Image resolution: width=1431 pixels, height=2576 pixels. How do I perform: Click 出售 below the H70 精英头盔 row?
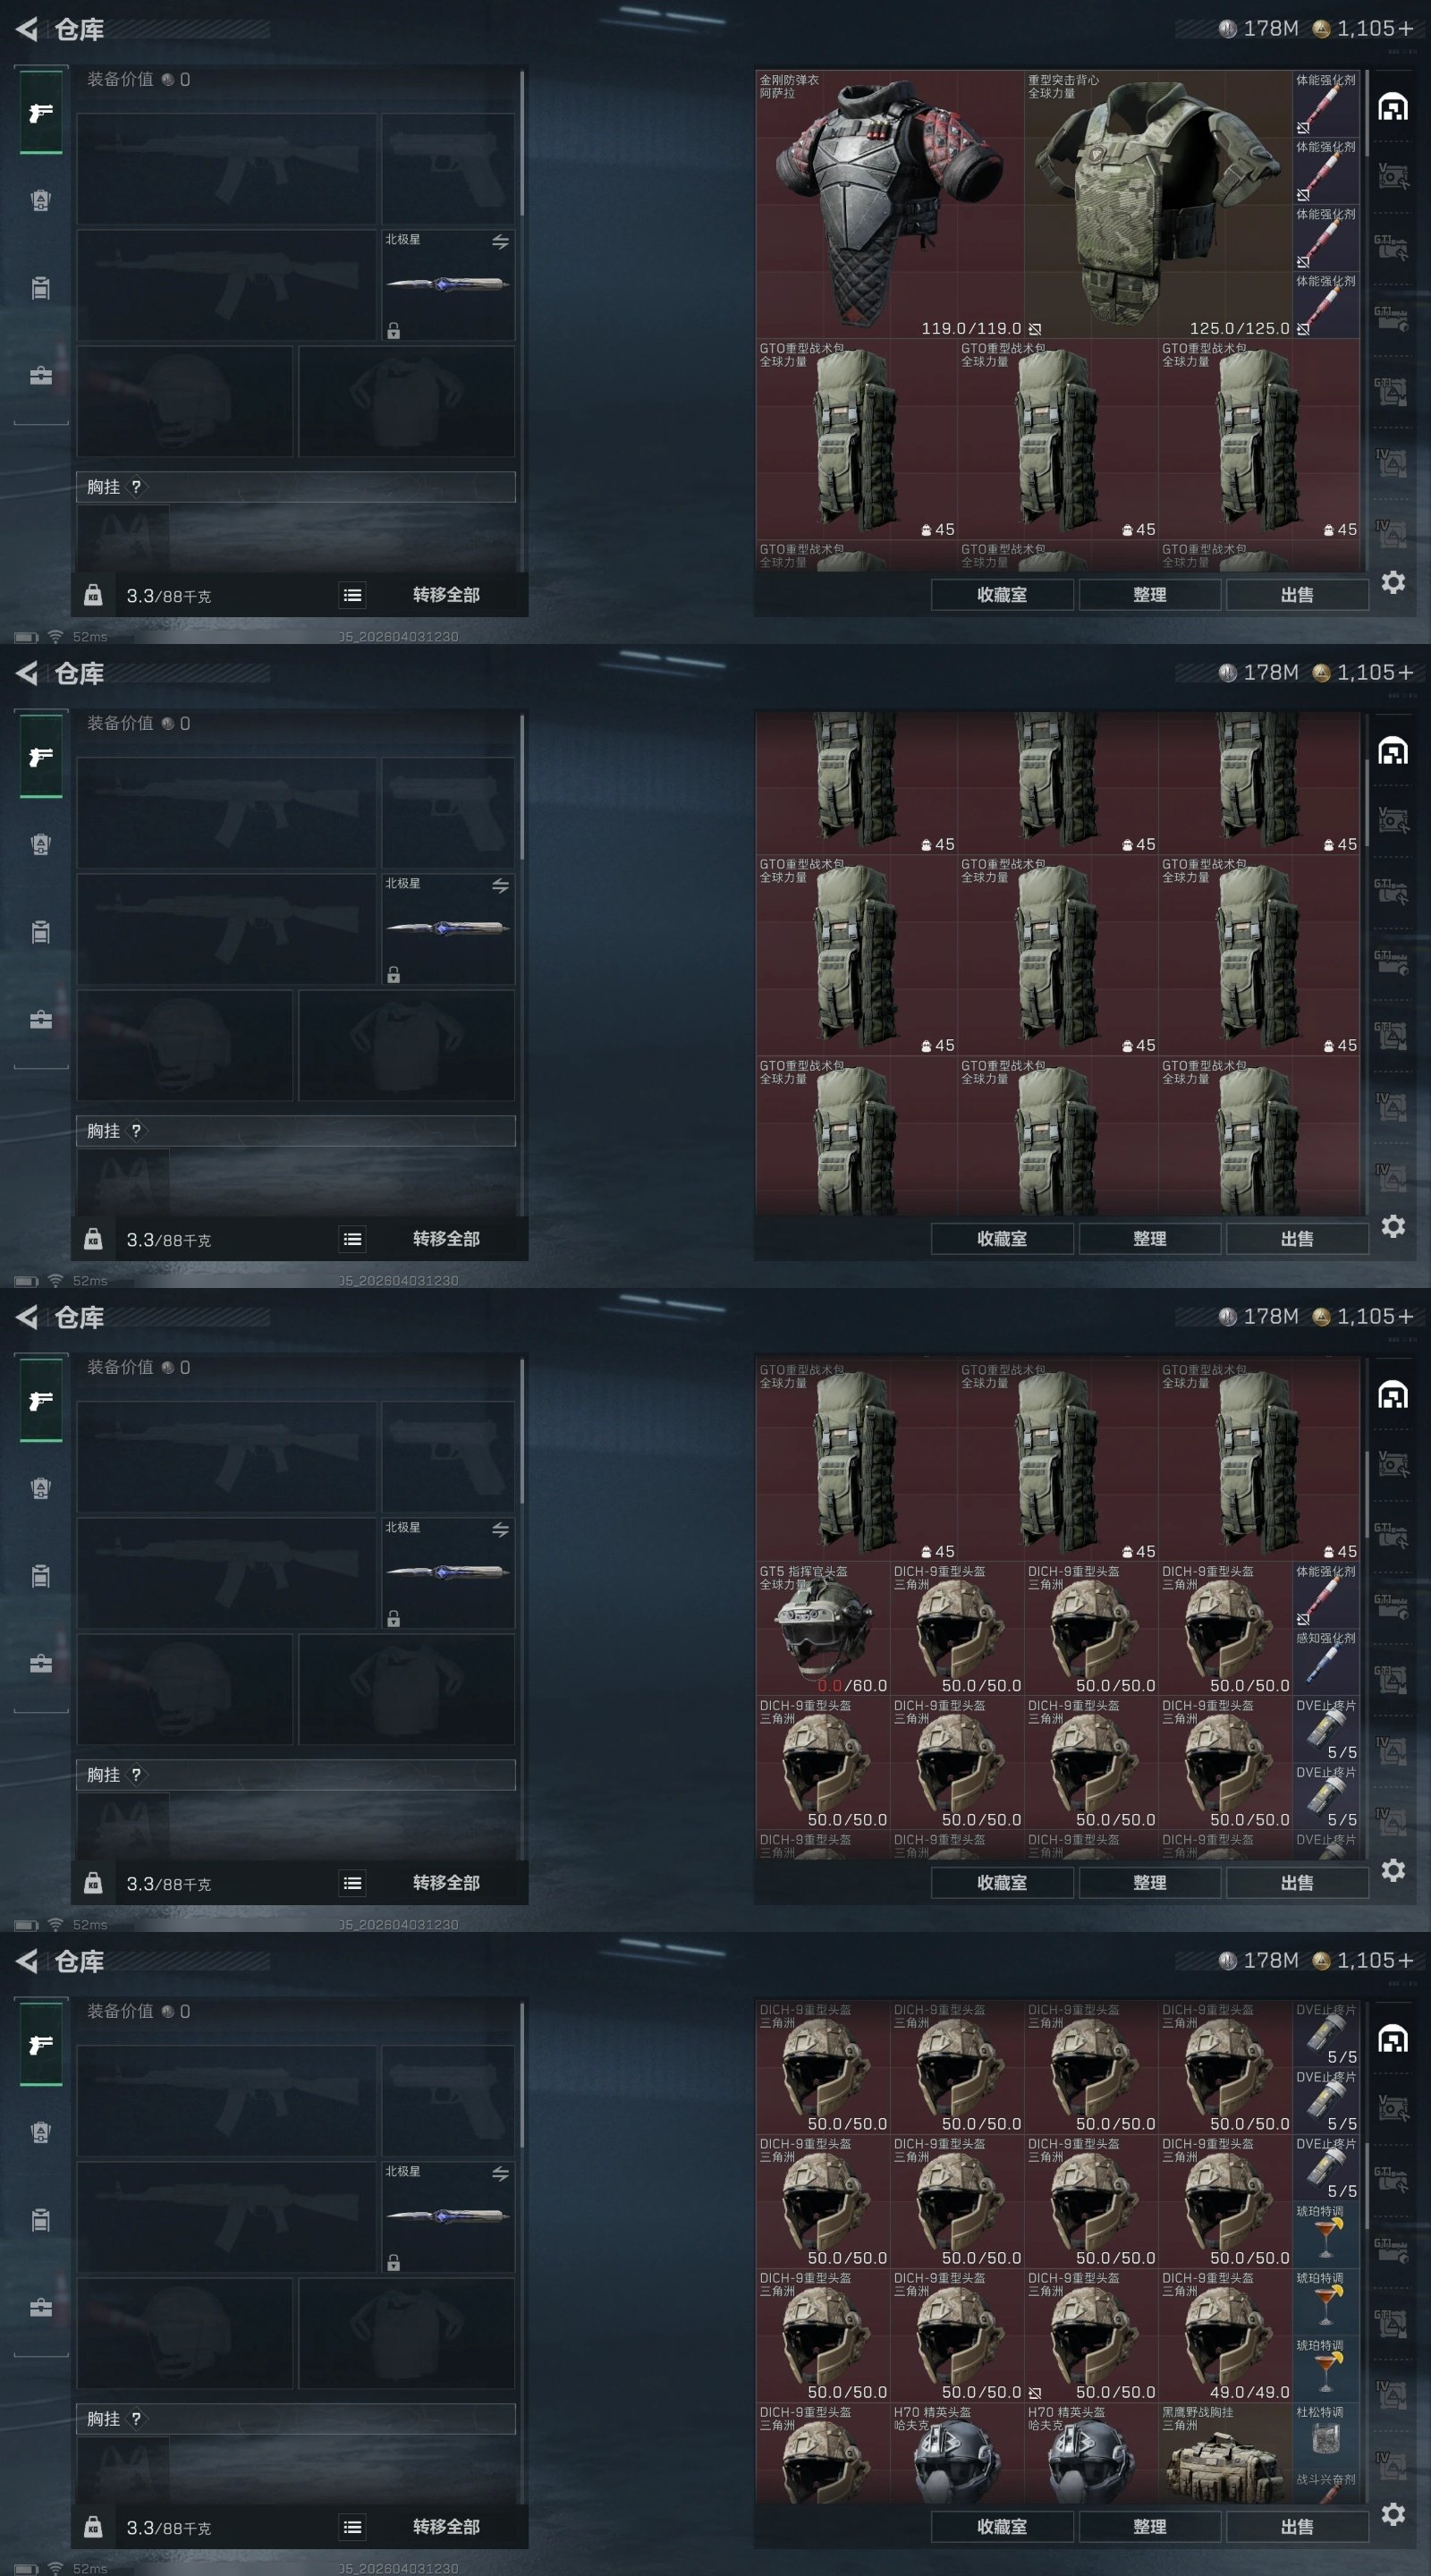coord(1297,2526)
